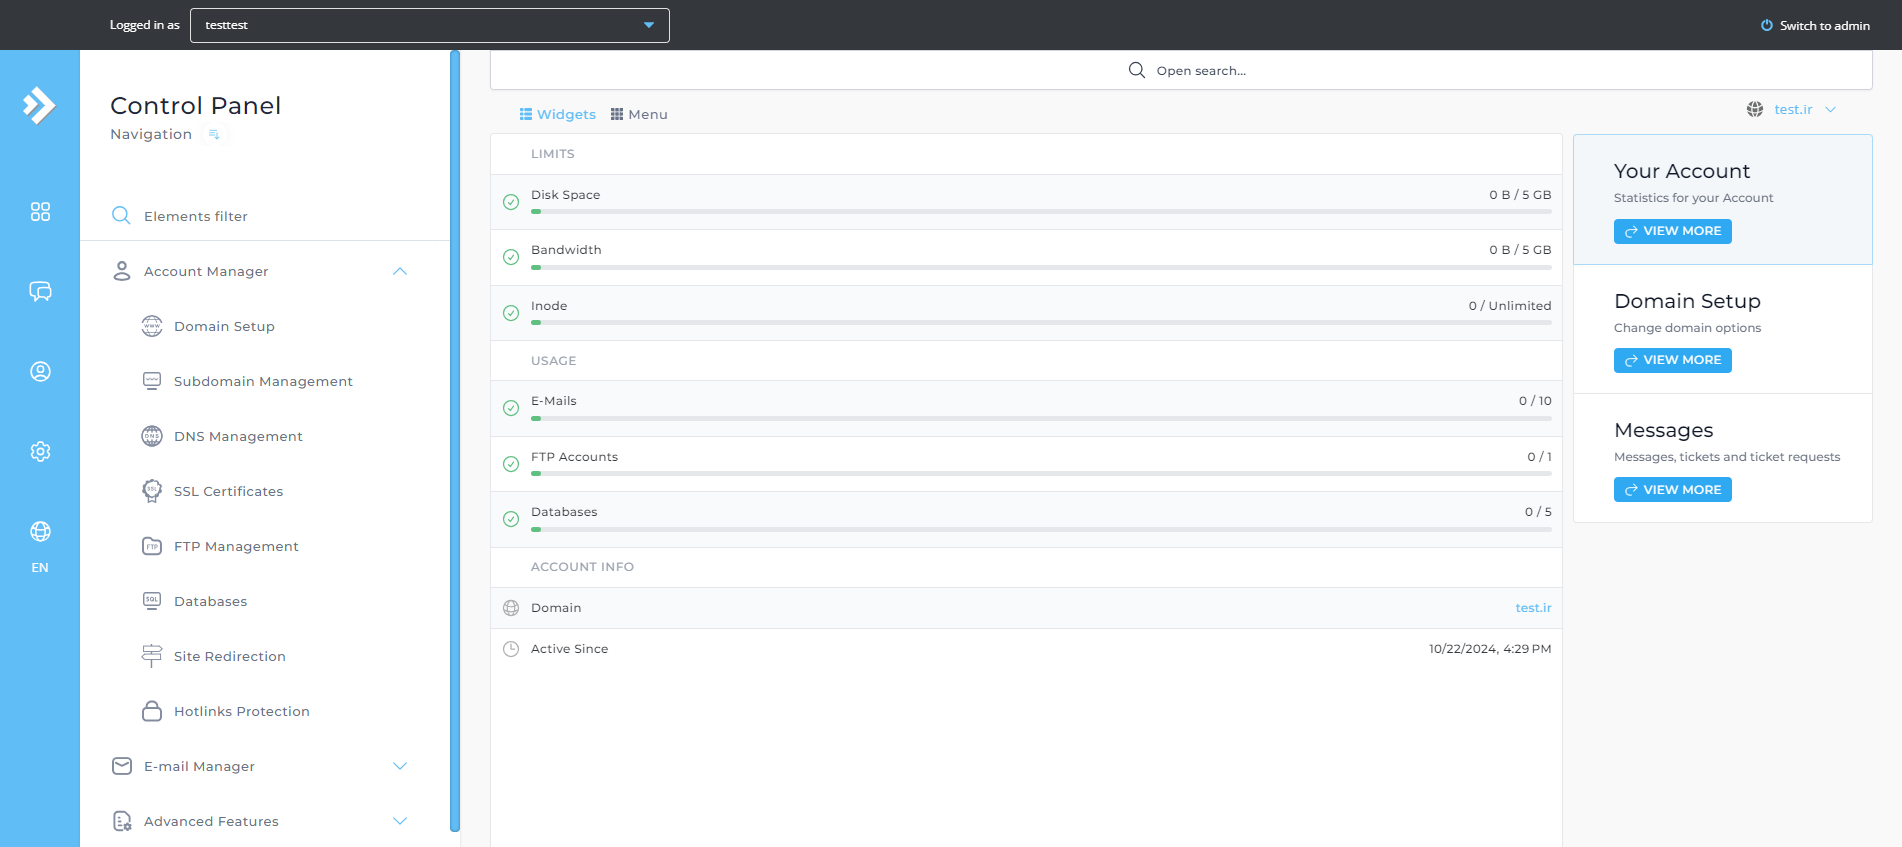Click the EN language globe icon
The height and width of the screenshot is (847, 1902).
40,532
